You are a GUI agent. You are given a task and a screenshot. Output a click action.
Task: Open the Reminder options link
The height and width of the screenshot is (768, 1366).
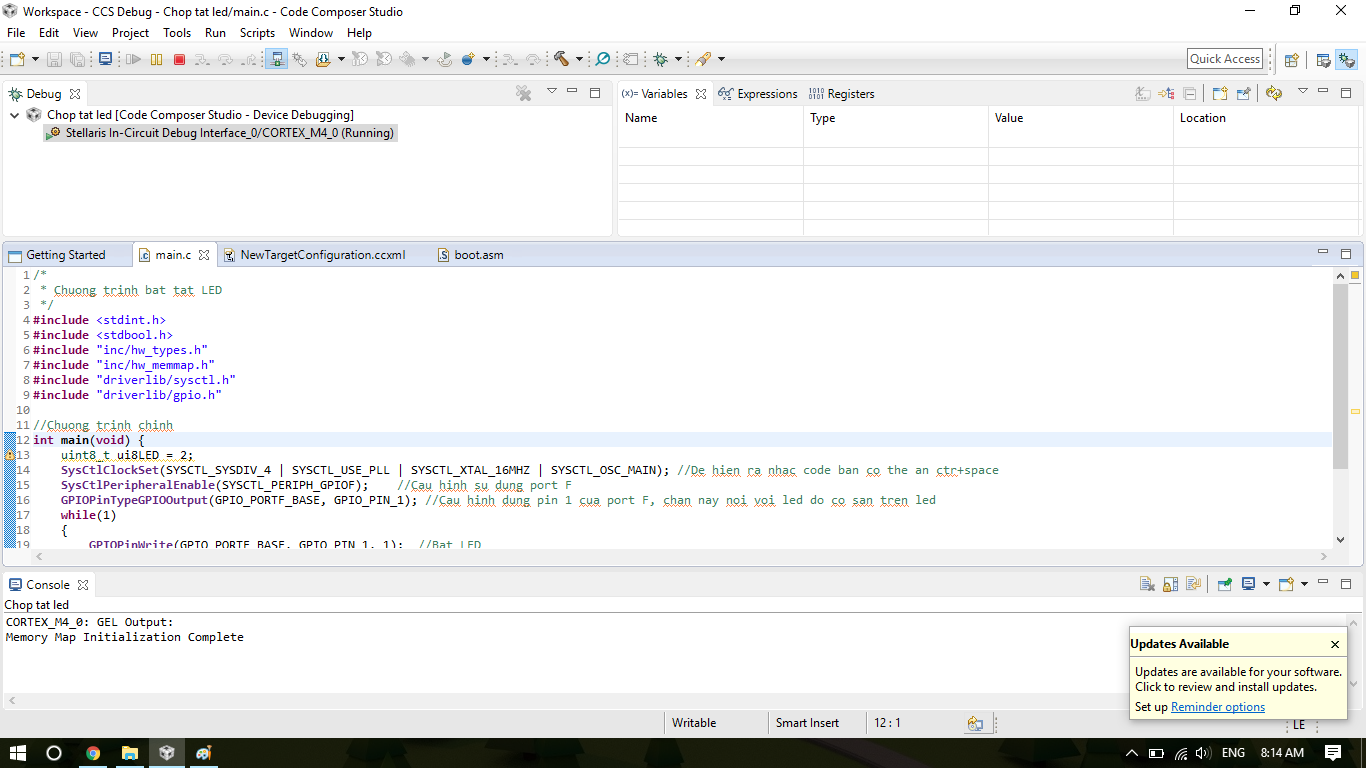tap(1217, 707)
